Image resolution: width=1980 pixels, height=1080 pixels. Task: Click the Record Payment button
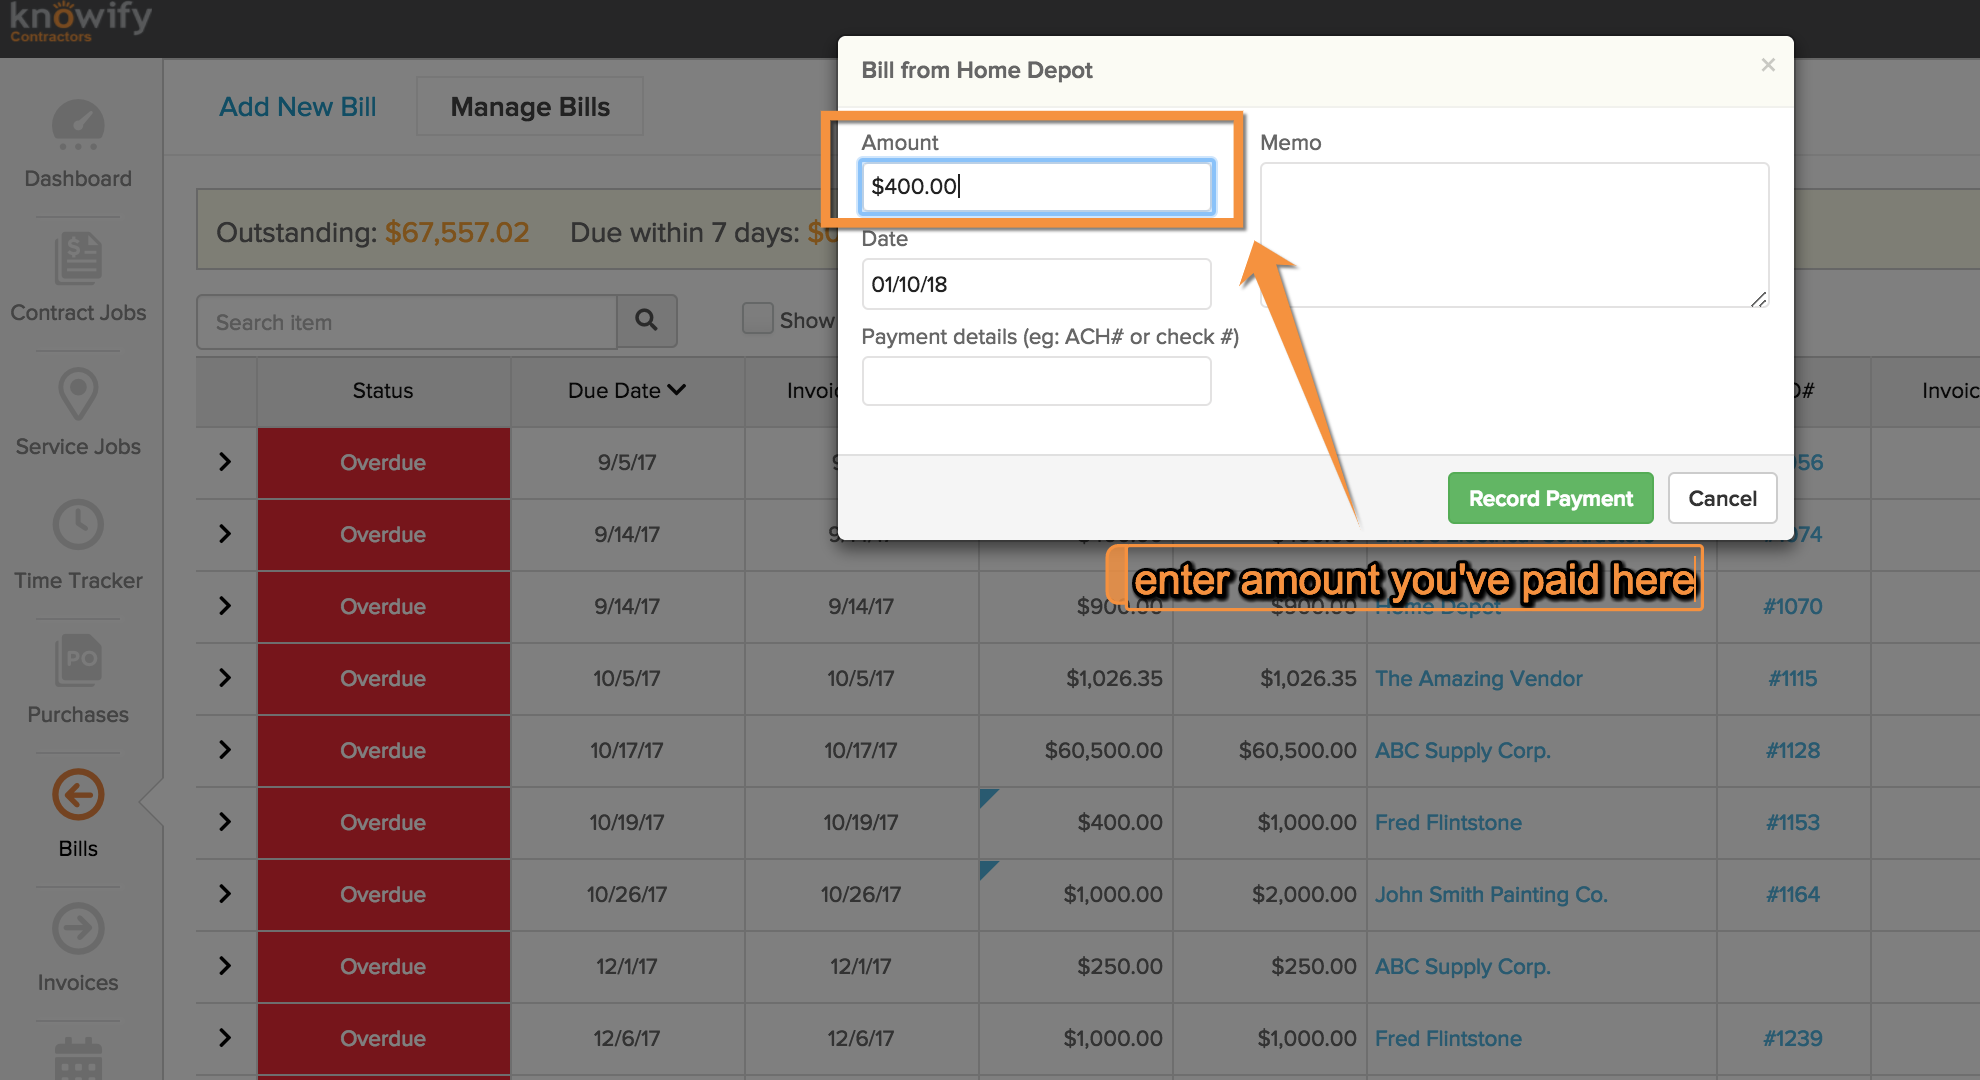coord(1550,498)
